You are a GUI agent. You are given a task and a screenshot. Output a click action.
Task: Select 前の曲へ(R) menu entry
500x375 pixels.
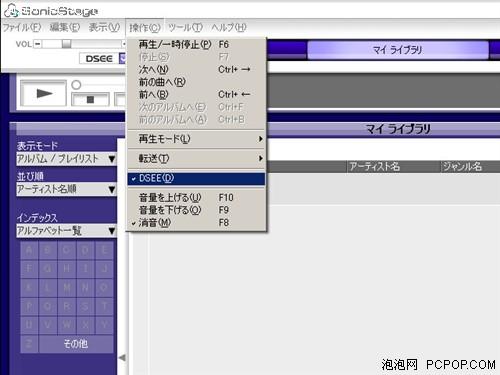click(x=196, y=82)
